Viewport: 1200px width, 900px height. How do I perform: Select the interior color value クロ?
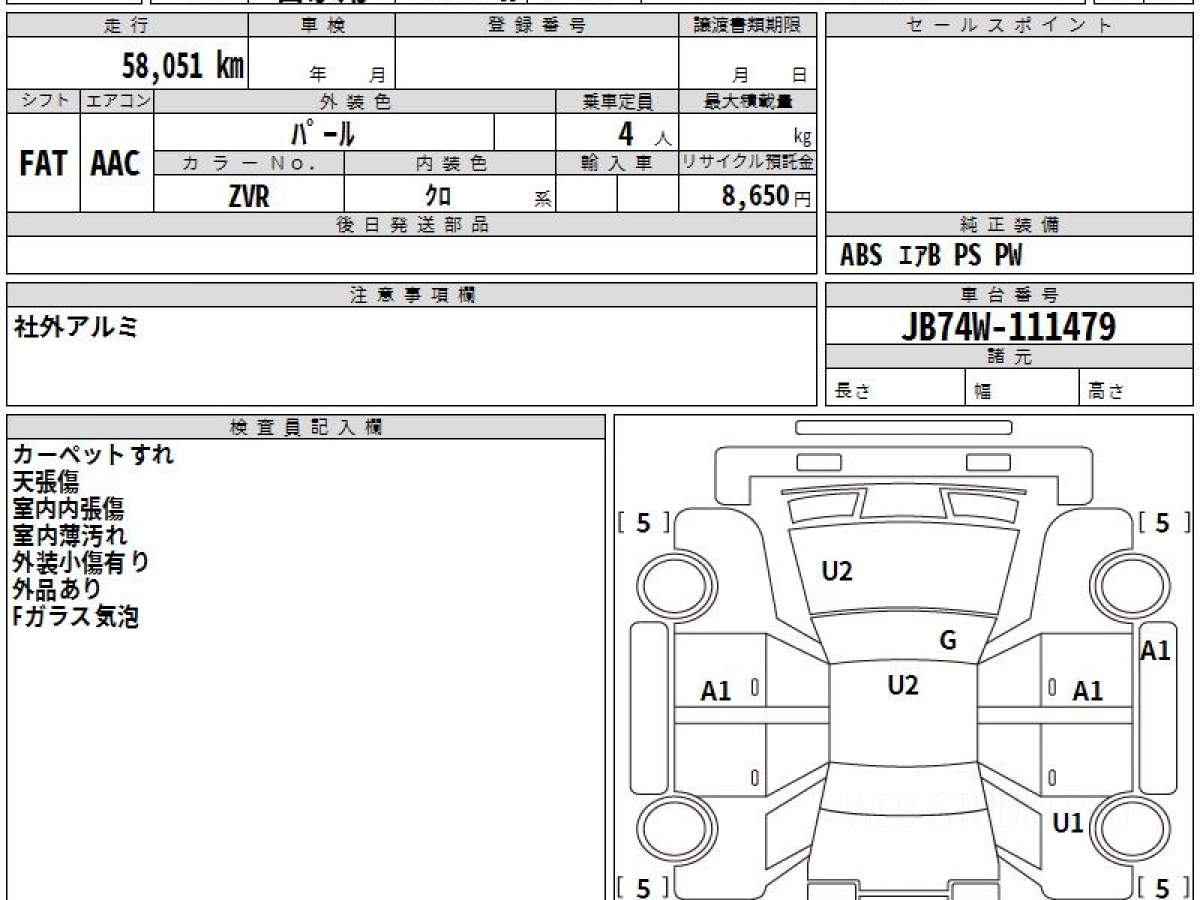pos(437,196)
